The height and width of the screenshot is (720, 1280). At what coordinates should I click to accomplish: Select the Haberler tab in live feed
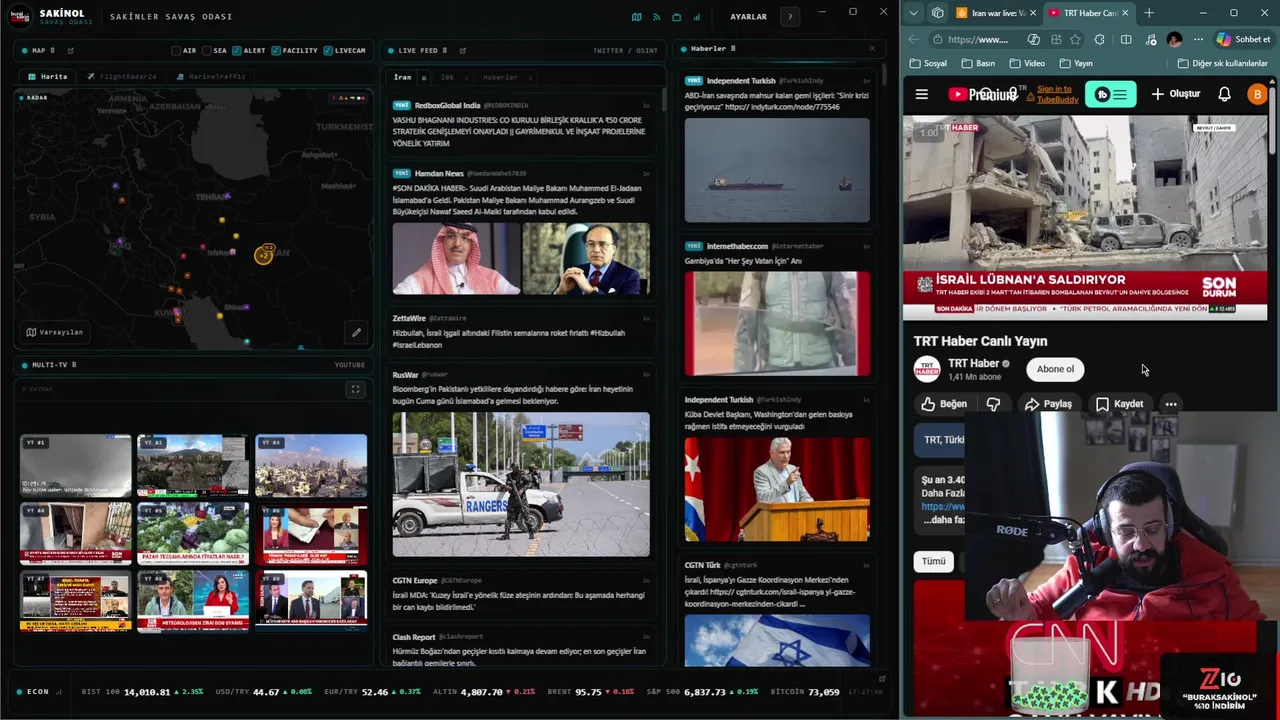(x=500, y=77)
